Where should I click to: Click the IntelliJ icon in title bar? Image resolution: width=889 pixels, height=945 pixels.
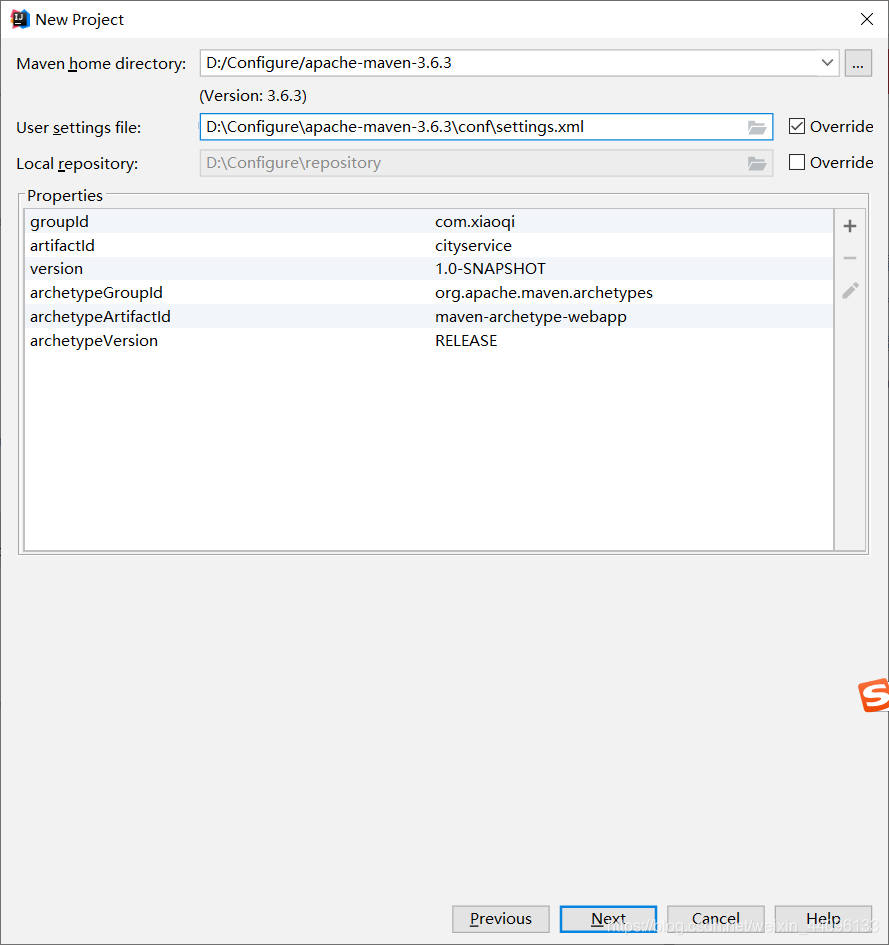click(19, 19)
